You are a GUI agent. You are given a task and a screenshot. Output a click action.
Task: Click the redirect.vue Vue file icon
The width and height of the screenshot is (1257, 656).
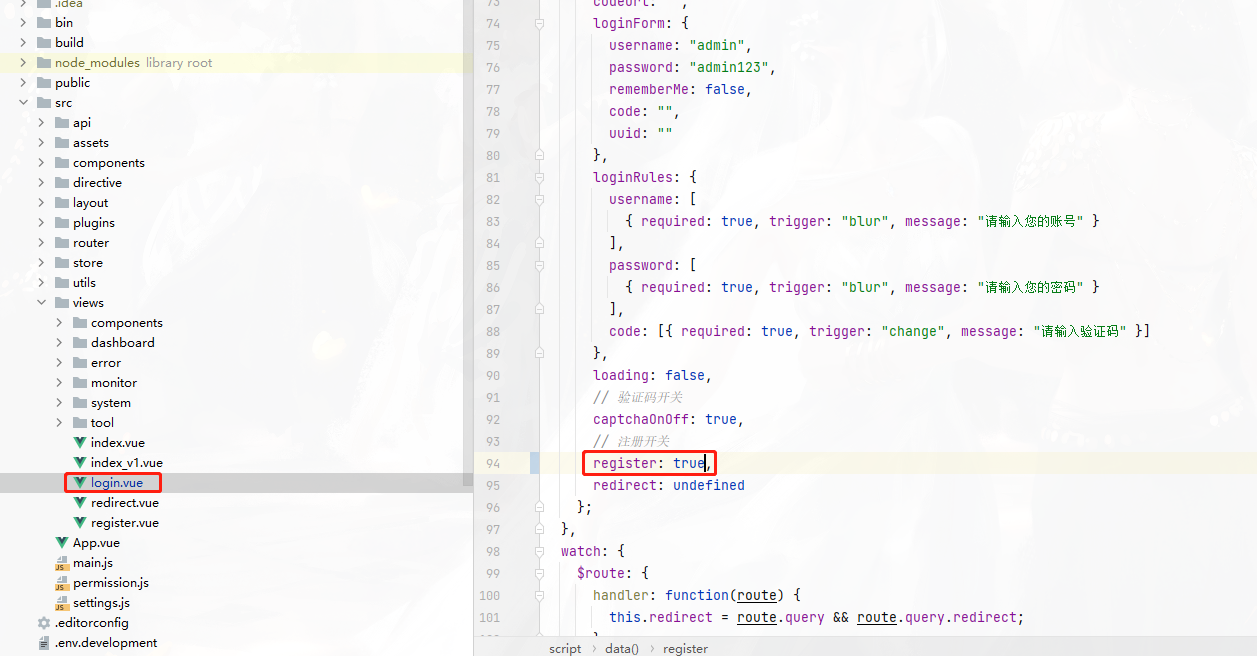click(x=80, y=503)
